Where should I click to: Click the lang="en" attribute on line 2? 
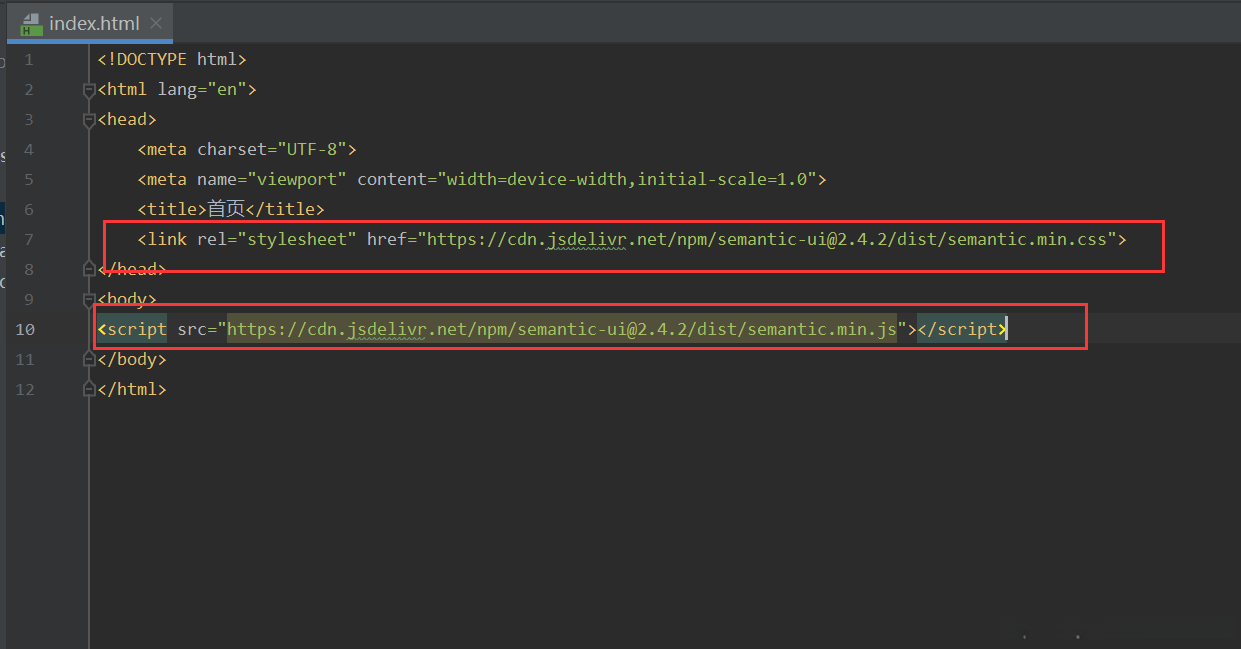202,90
